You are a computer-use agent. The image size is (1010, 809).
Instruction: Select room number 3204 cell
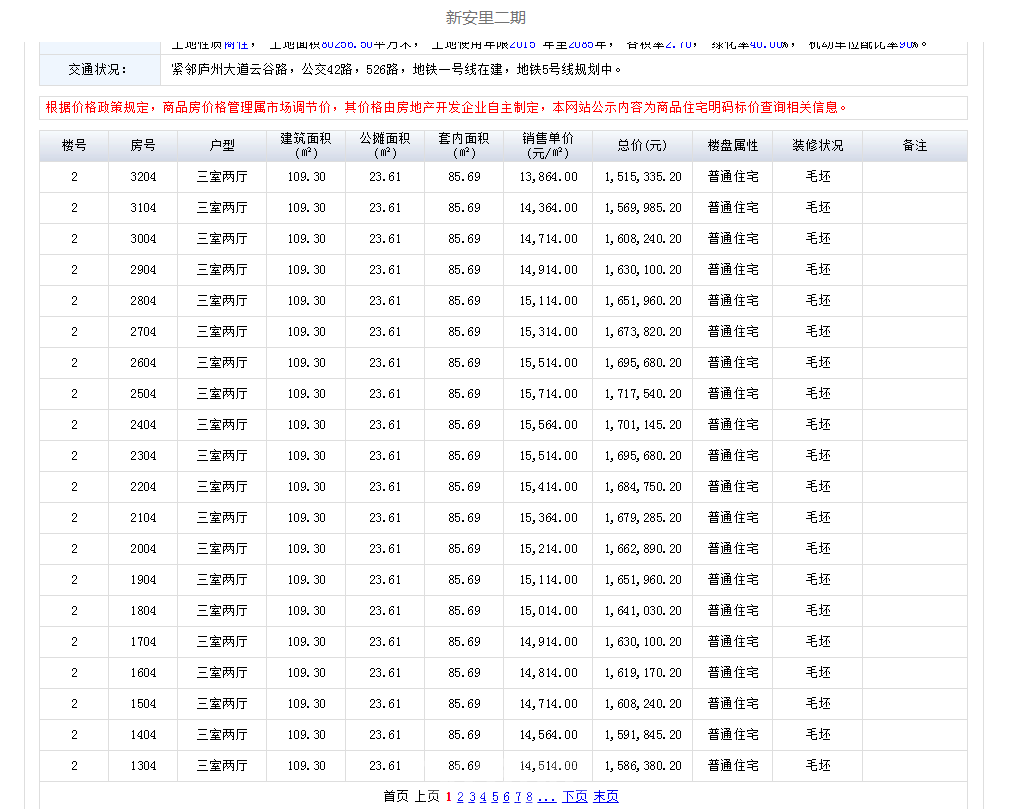[143, 177]
